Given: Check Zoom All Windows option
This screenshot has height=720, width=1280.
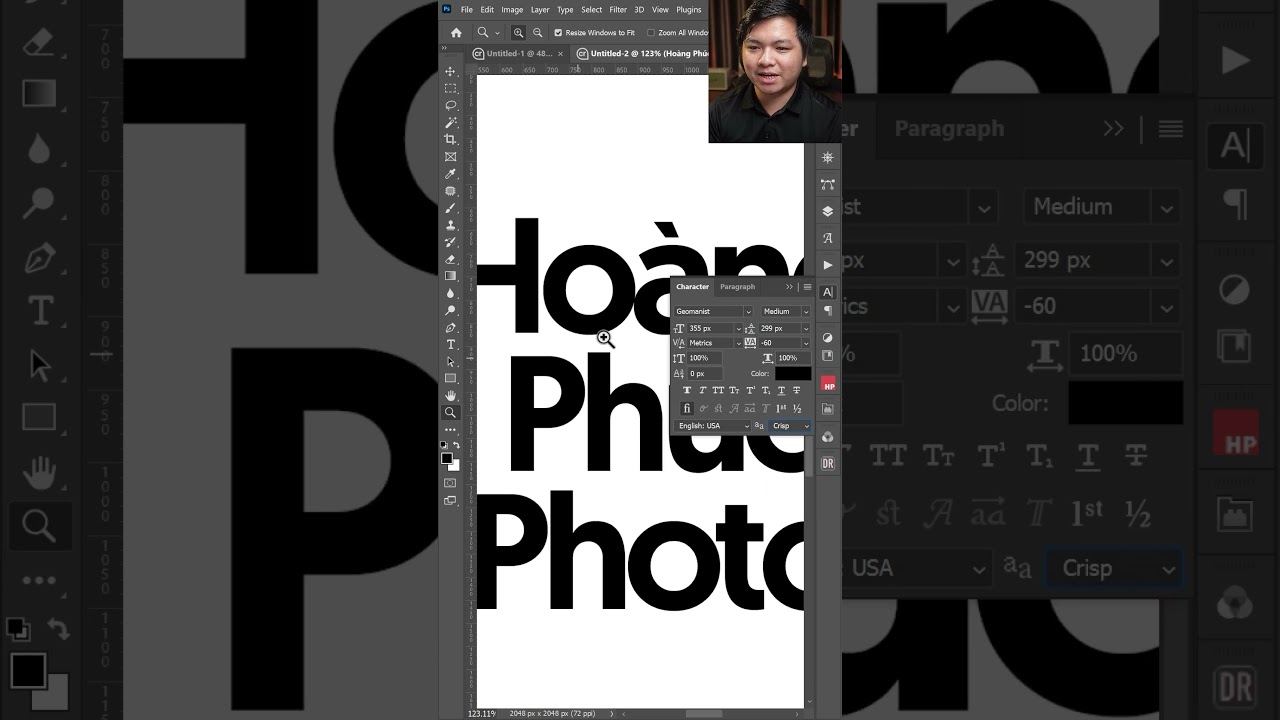Looking at the screenshot, I should click(x=650, y=33).
